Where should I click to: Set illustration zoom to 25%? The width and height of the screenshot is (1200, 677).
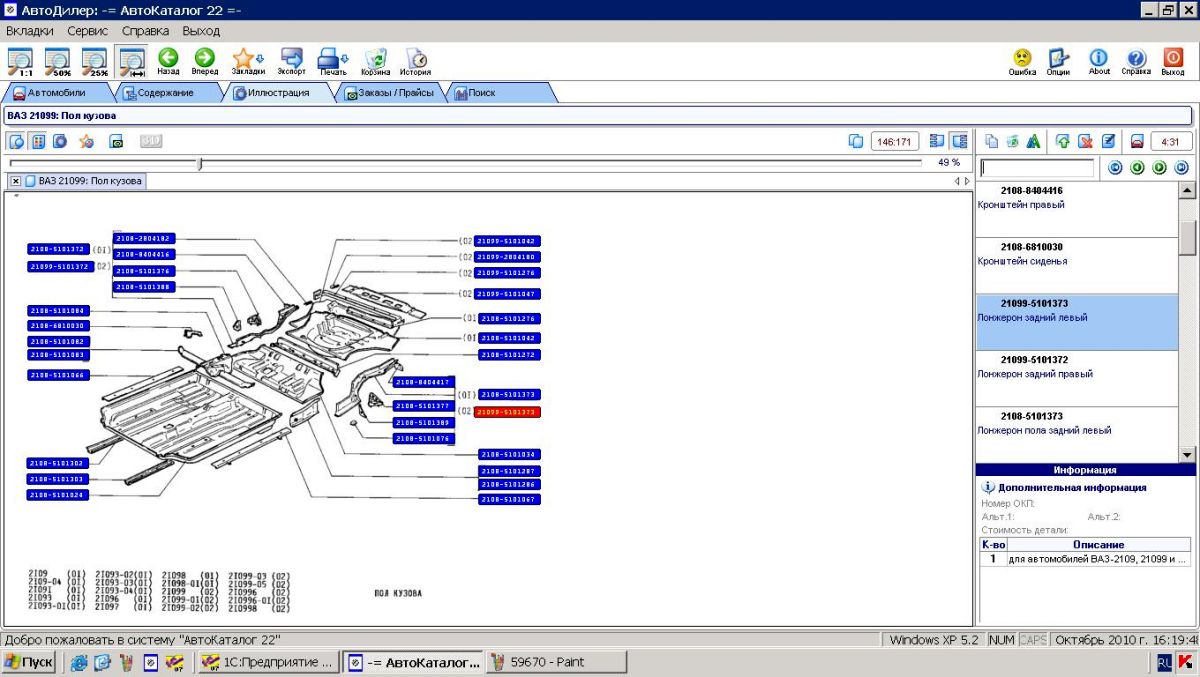coord(94,62)
